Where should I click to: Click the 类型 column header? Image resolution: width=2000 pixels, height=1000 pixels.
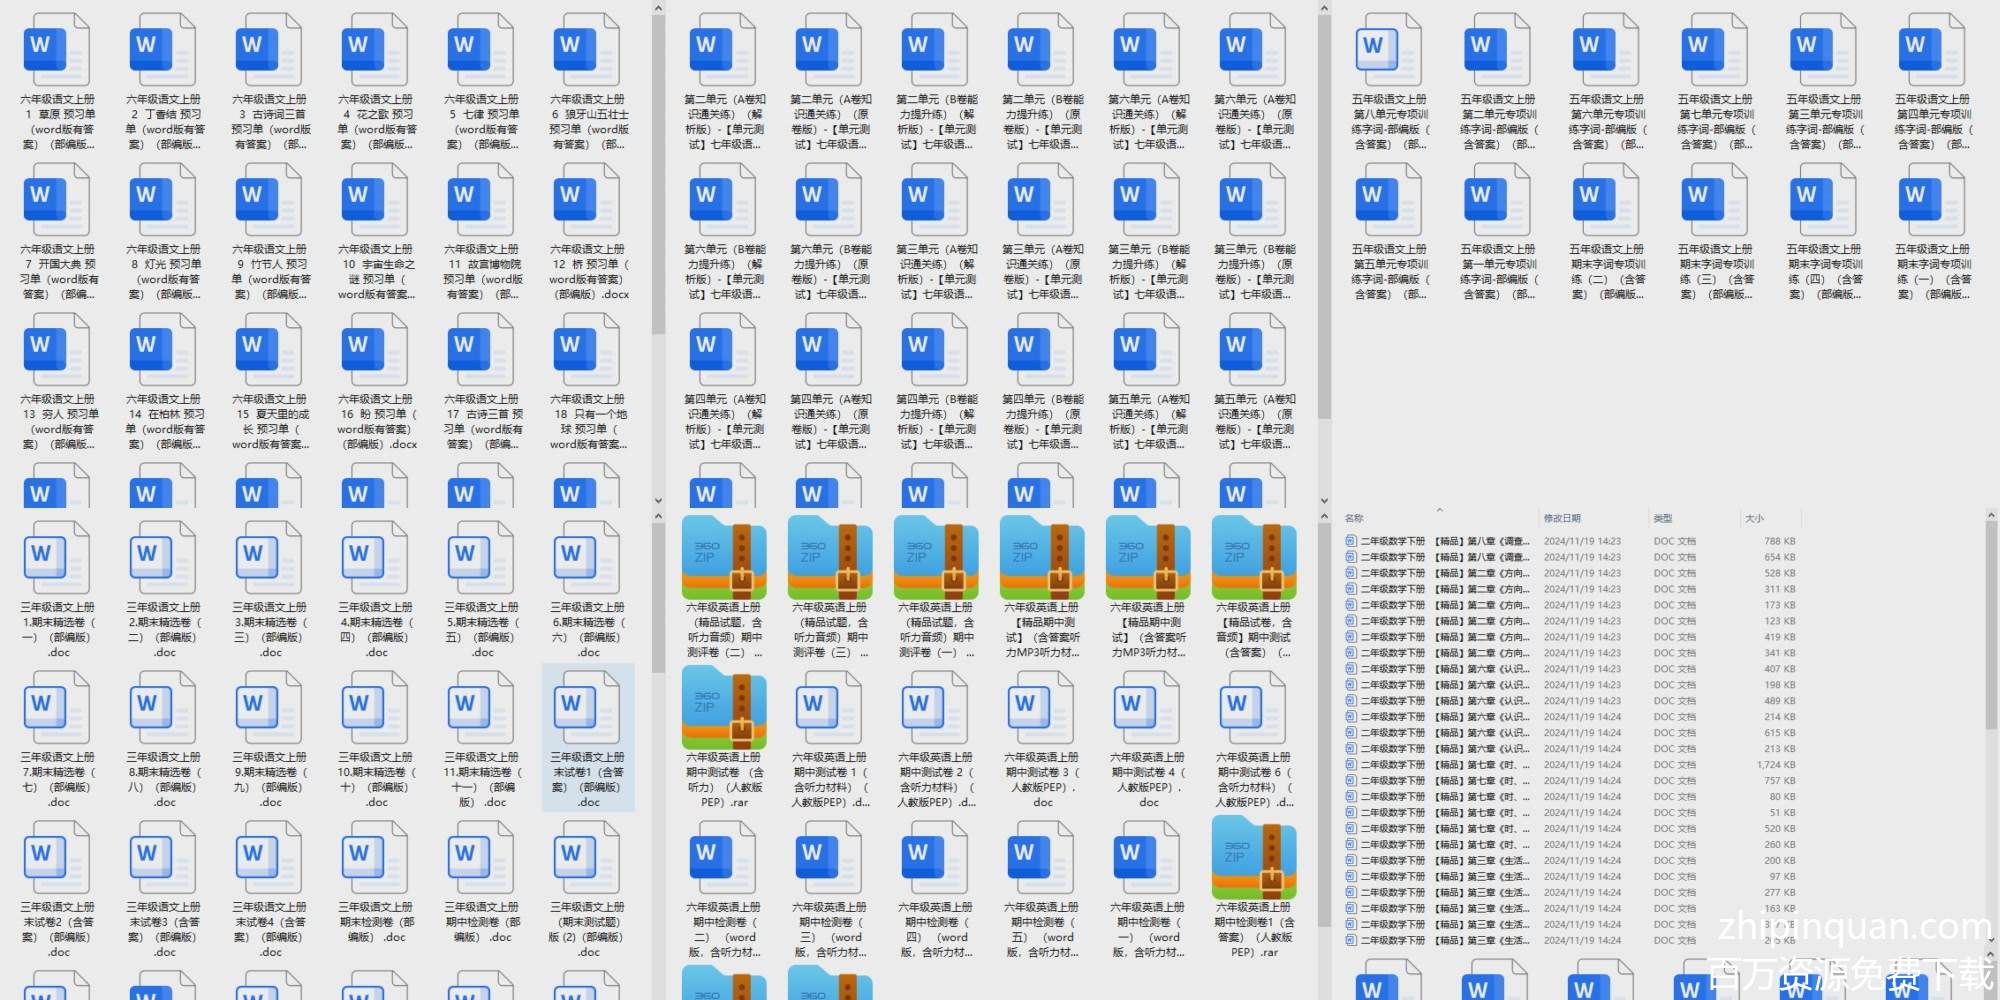point(1663,518)
